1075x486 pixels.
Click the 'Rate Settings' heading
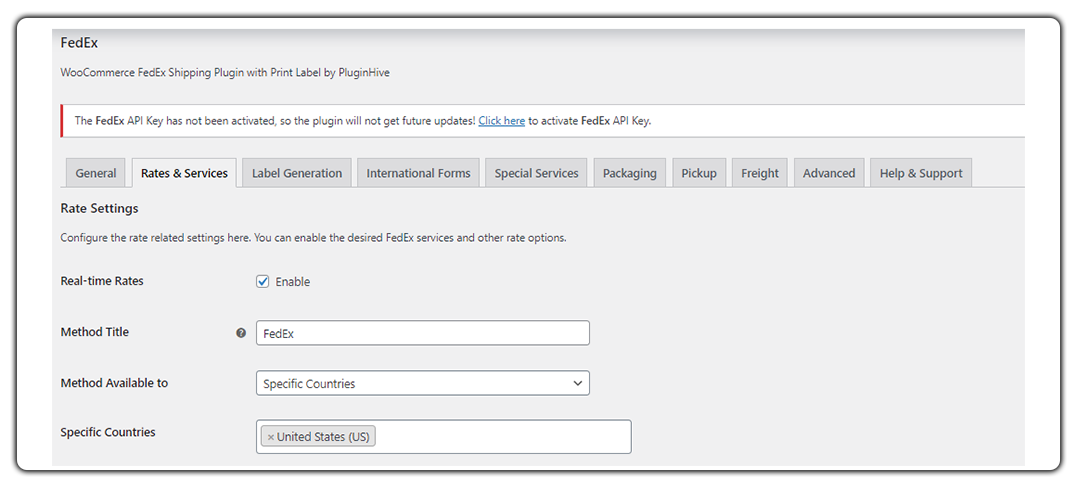tap(99, 208)
